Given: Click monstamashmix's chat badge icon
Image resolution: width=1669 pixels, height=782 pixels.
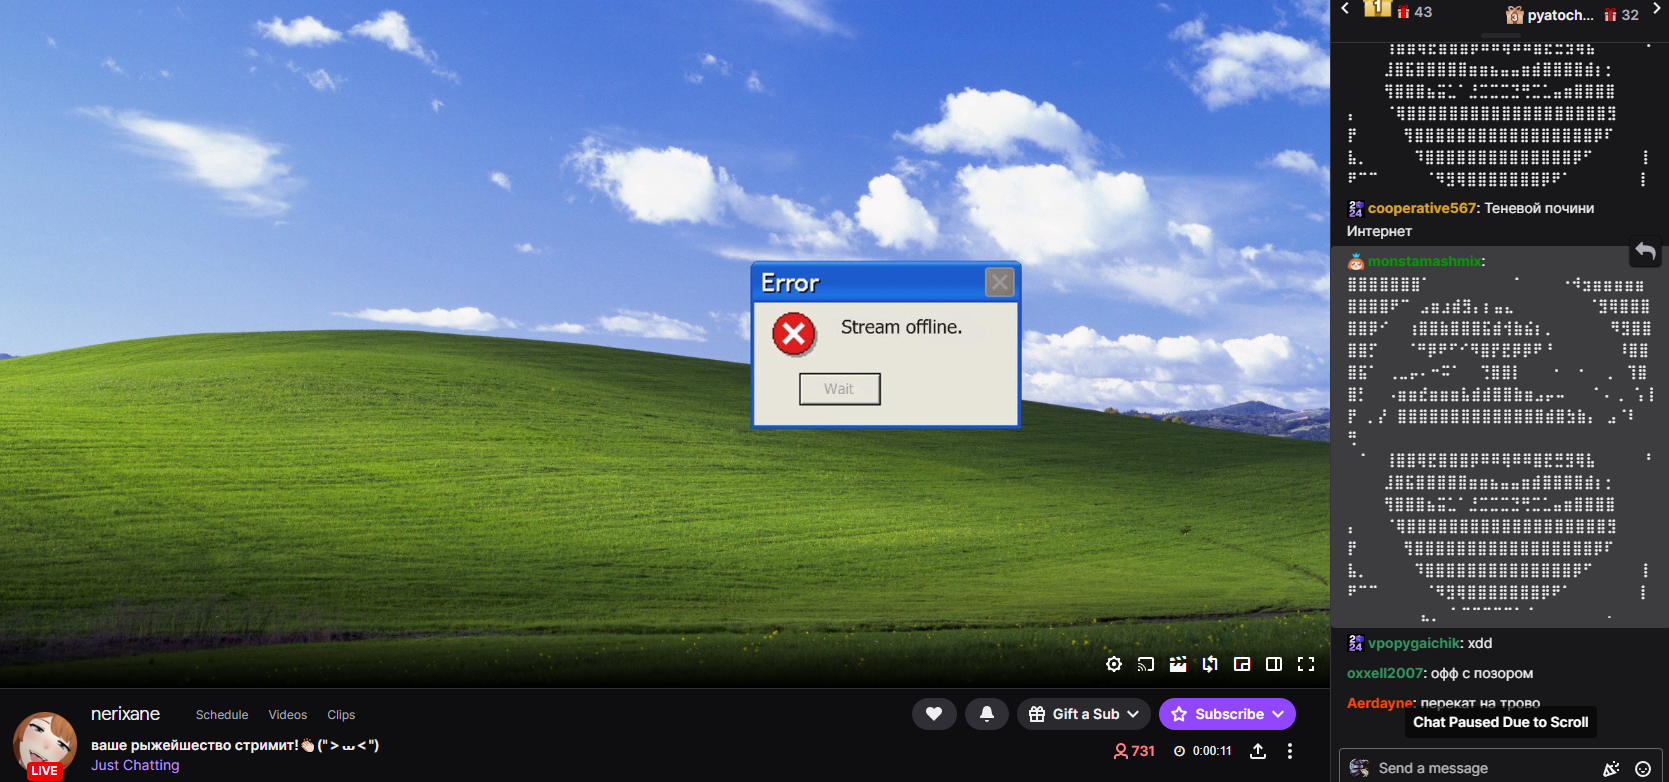Looking at the screenshot, I should pos(1356,261).
